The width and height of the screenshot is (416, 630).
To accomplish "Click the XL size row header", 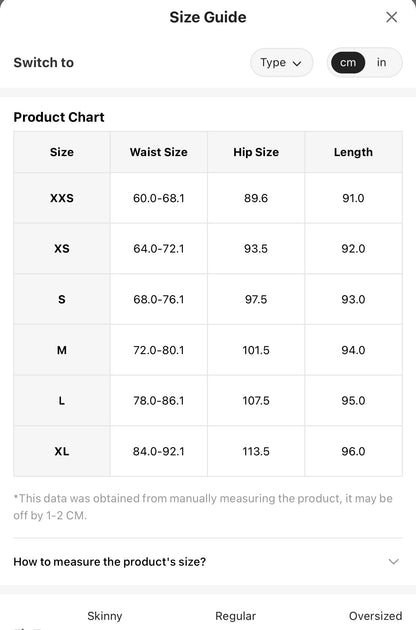I will (x=62, y=451).
